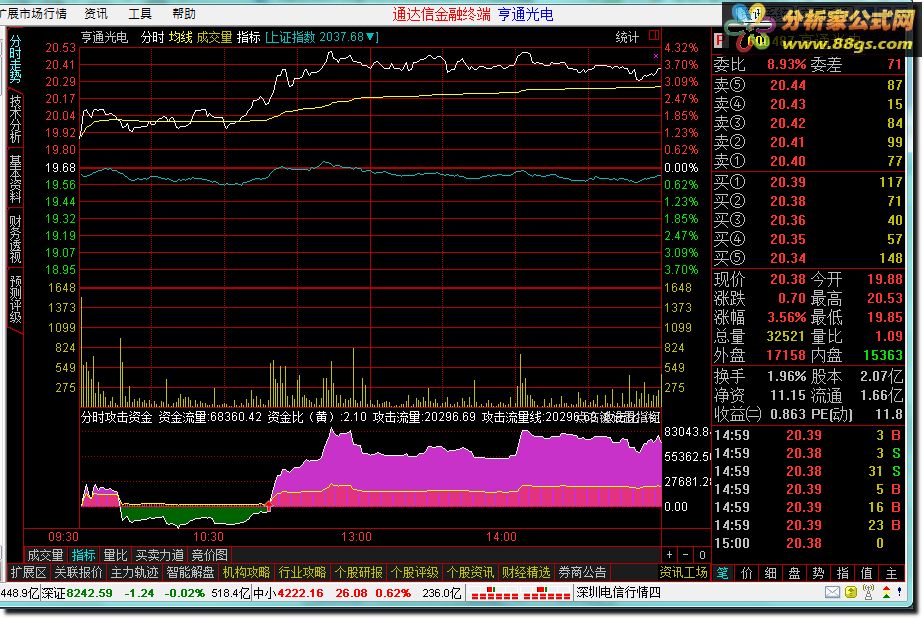Click the 卖⑤ price 20.44
Image resolution: width=924 pixels, height=619 pixels.
[x=788, y=85]
